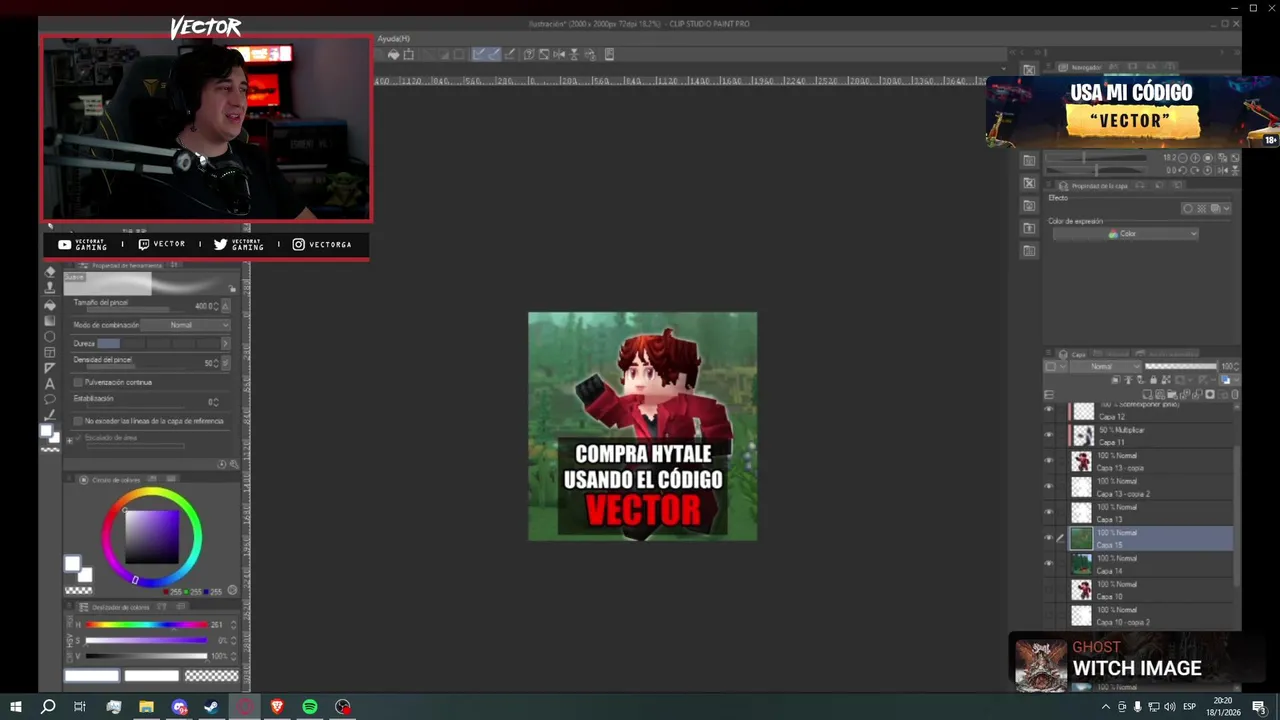Select the Figure (circle) tool

(50, 336)
